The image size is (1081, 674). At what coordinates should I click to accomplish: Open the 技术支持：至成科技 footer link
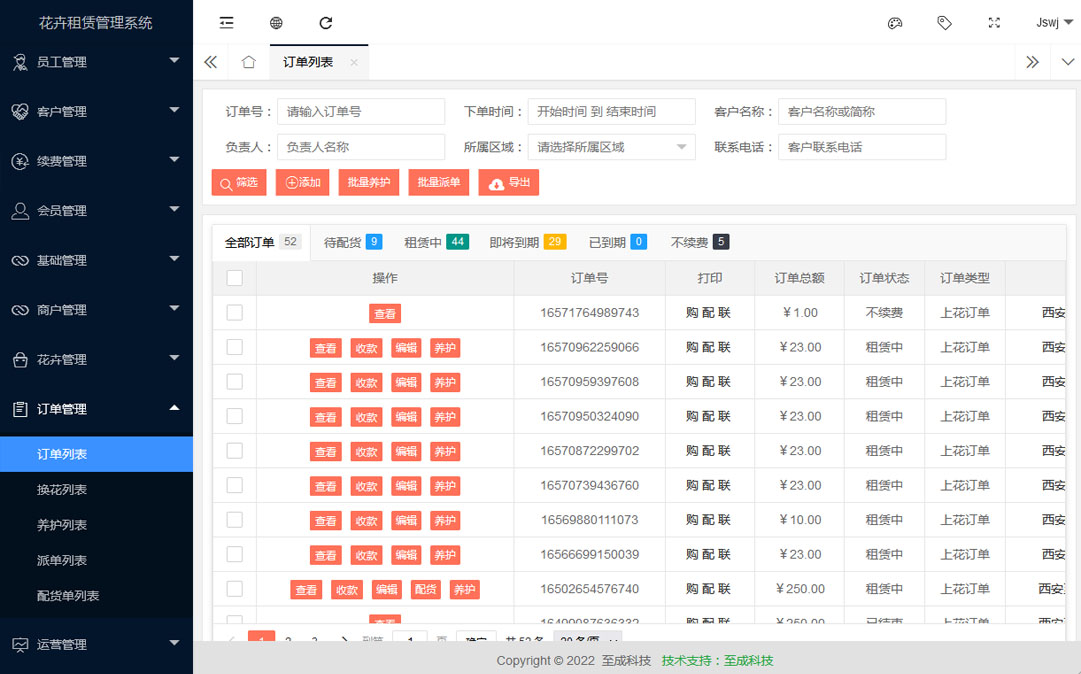pyautogui.click(x=717, y=661)
